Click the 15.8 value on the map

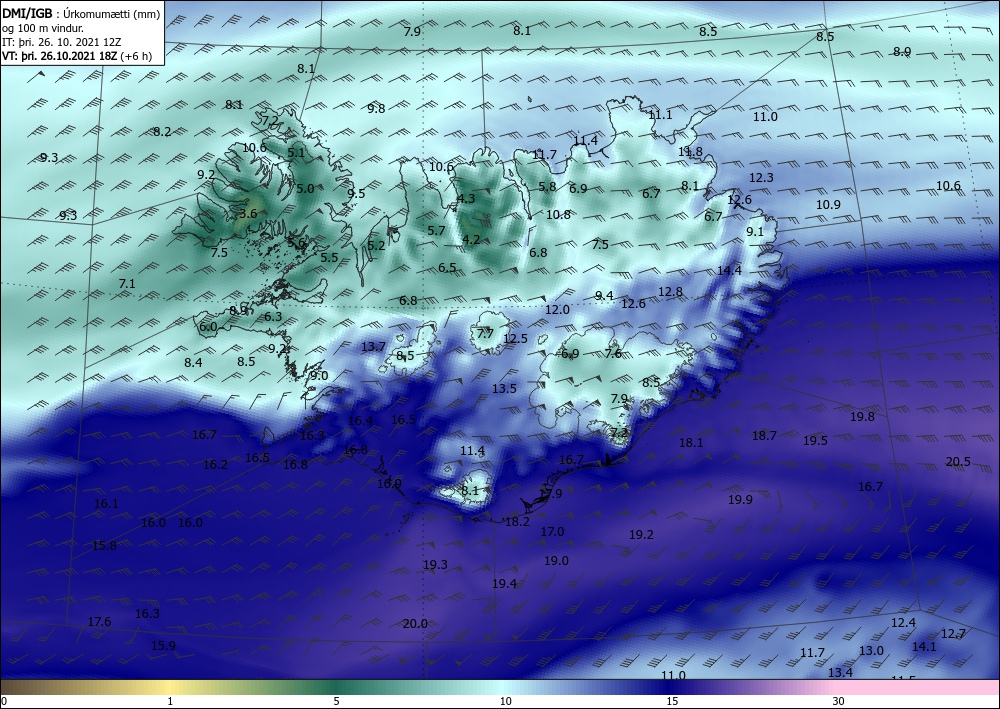[105, 546]
